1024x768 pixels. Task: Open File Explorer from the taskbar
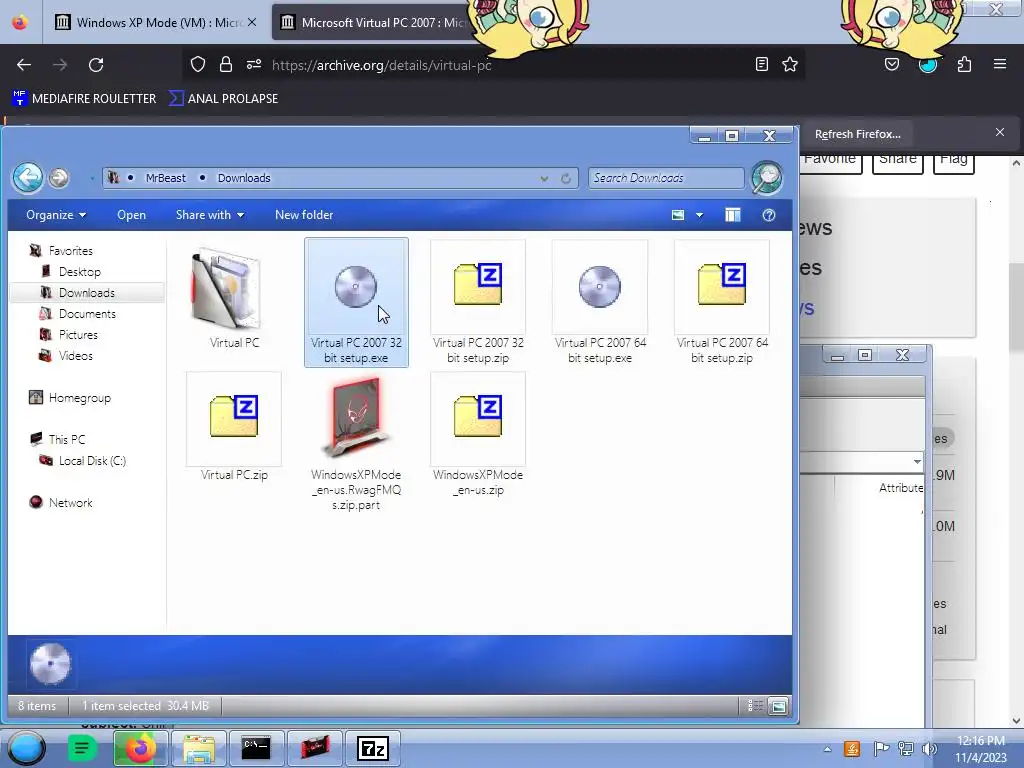[199, 748]
